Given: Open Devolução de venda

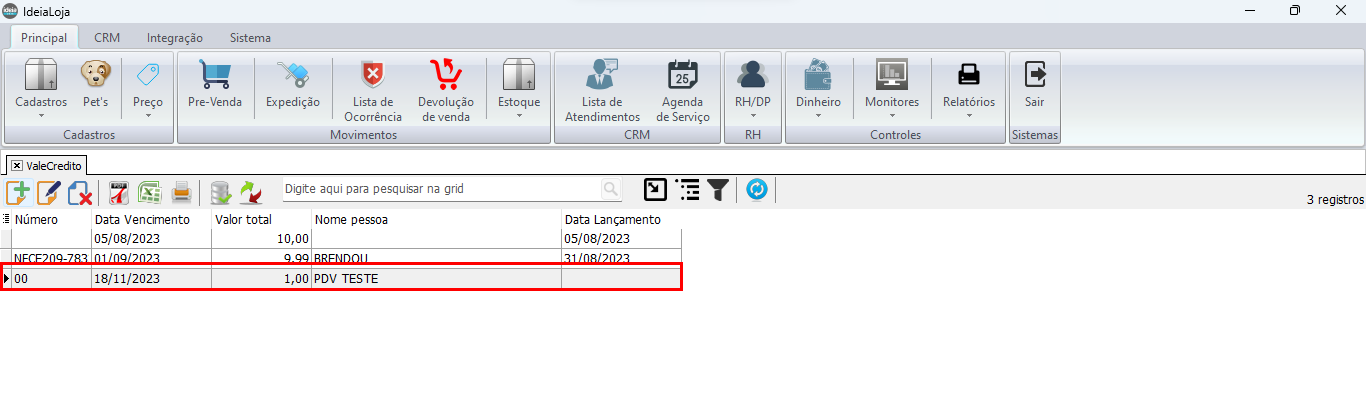Looking at the screenshot, I should [x=445, y=89].
